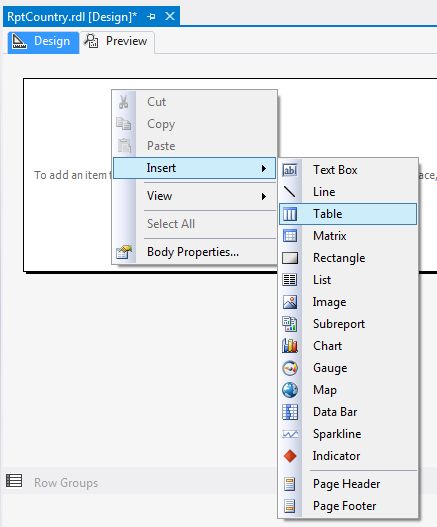Click the Data Bar icon
437x527 pixels.
click(x=289, y=412)
